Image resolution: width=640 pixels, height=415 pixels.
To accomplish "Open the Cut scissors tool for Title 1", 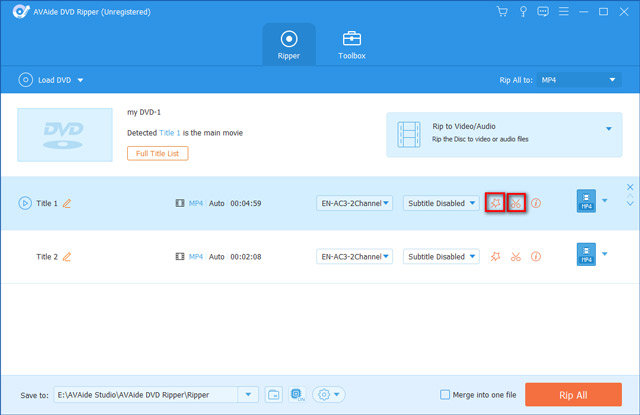I will [516, 203].
